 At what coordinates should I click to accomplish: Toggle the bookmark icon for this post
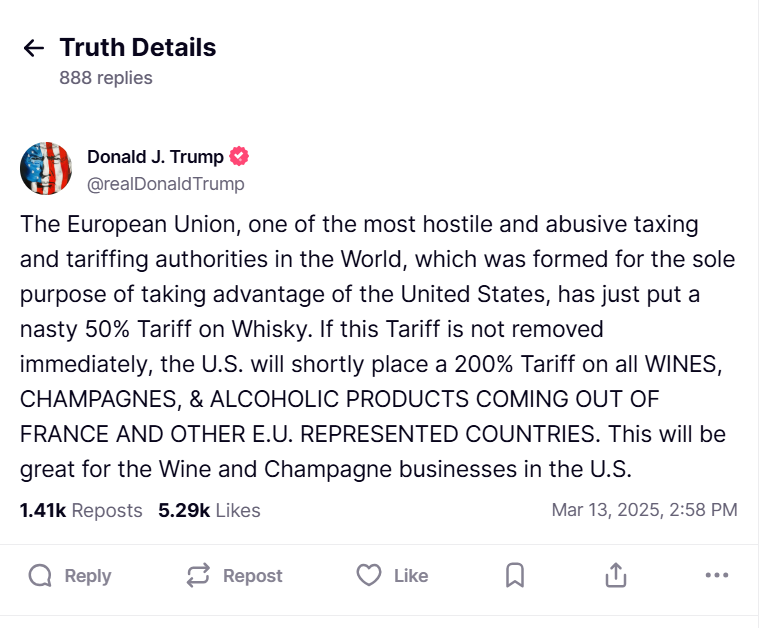pyautogui.click(x=515, y=575)
